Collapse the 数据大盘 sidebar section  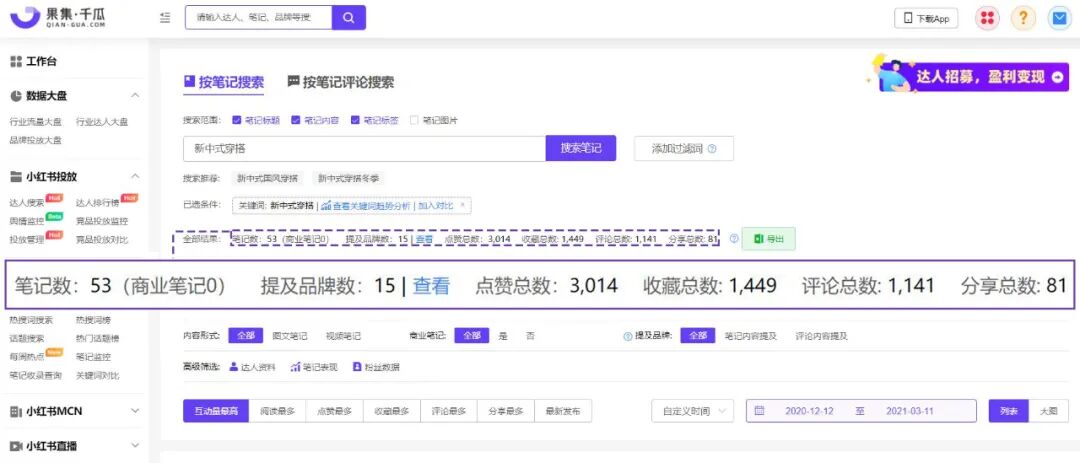(135, 95)
